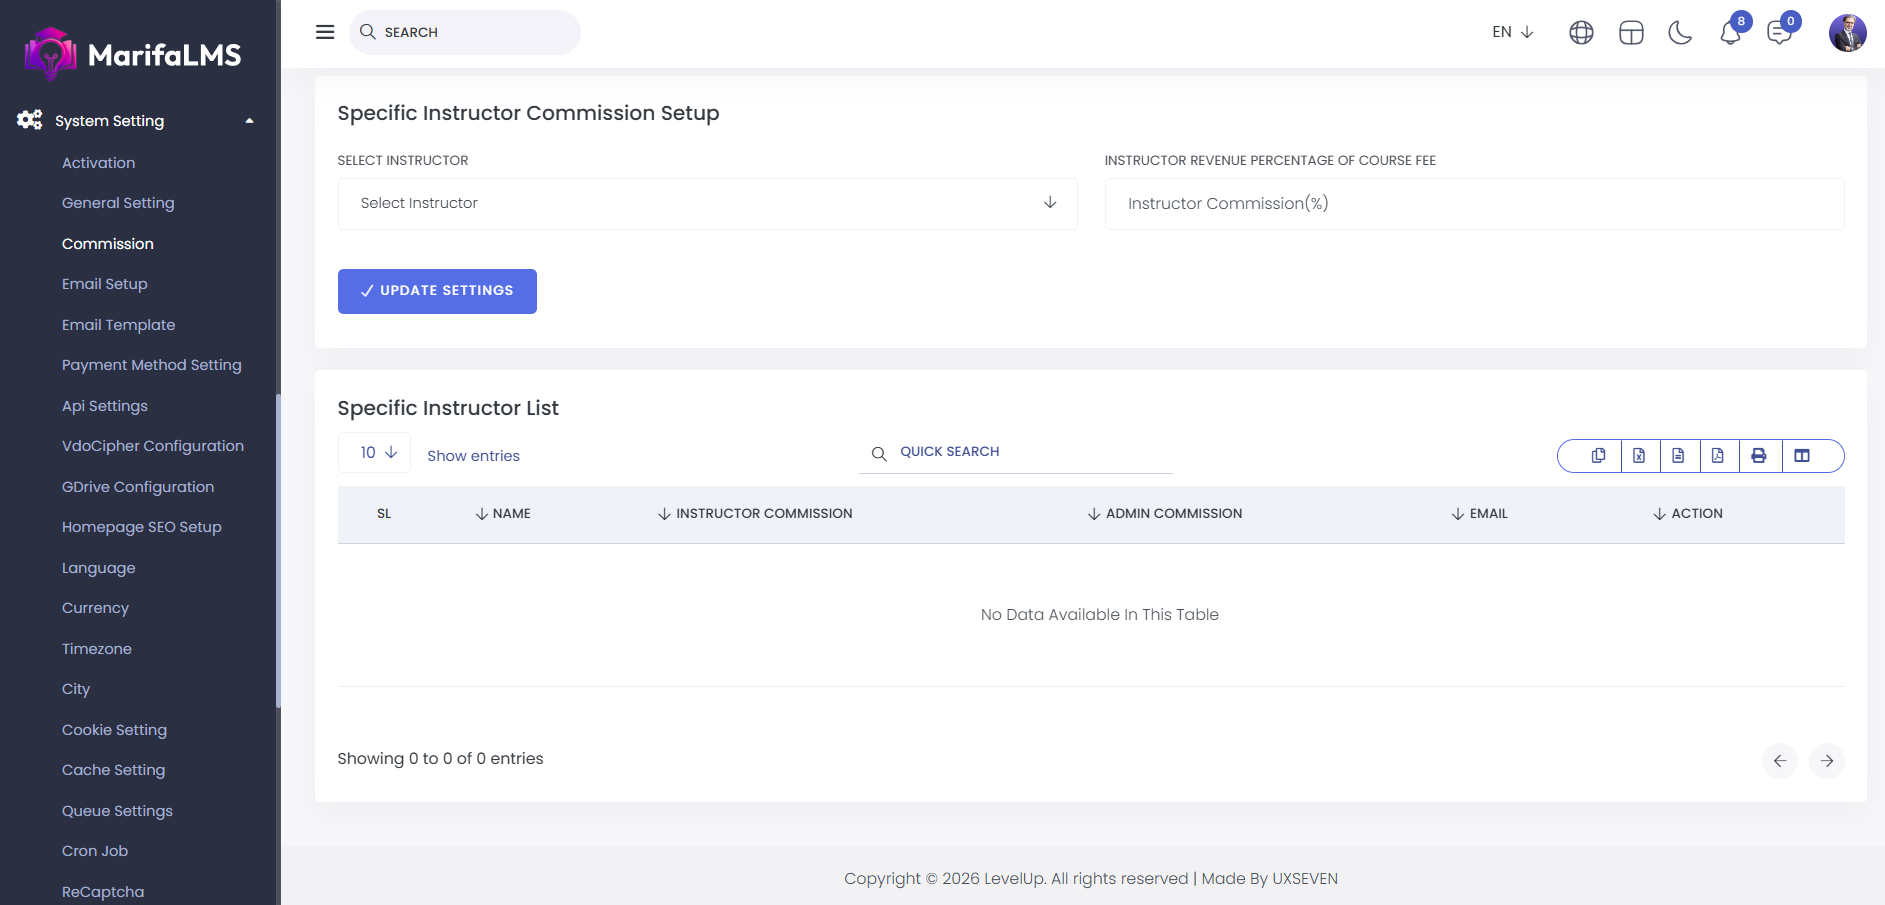Open the Select Instructor dropdown

point(707,204)
